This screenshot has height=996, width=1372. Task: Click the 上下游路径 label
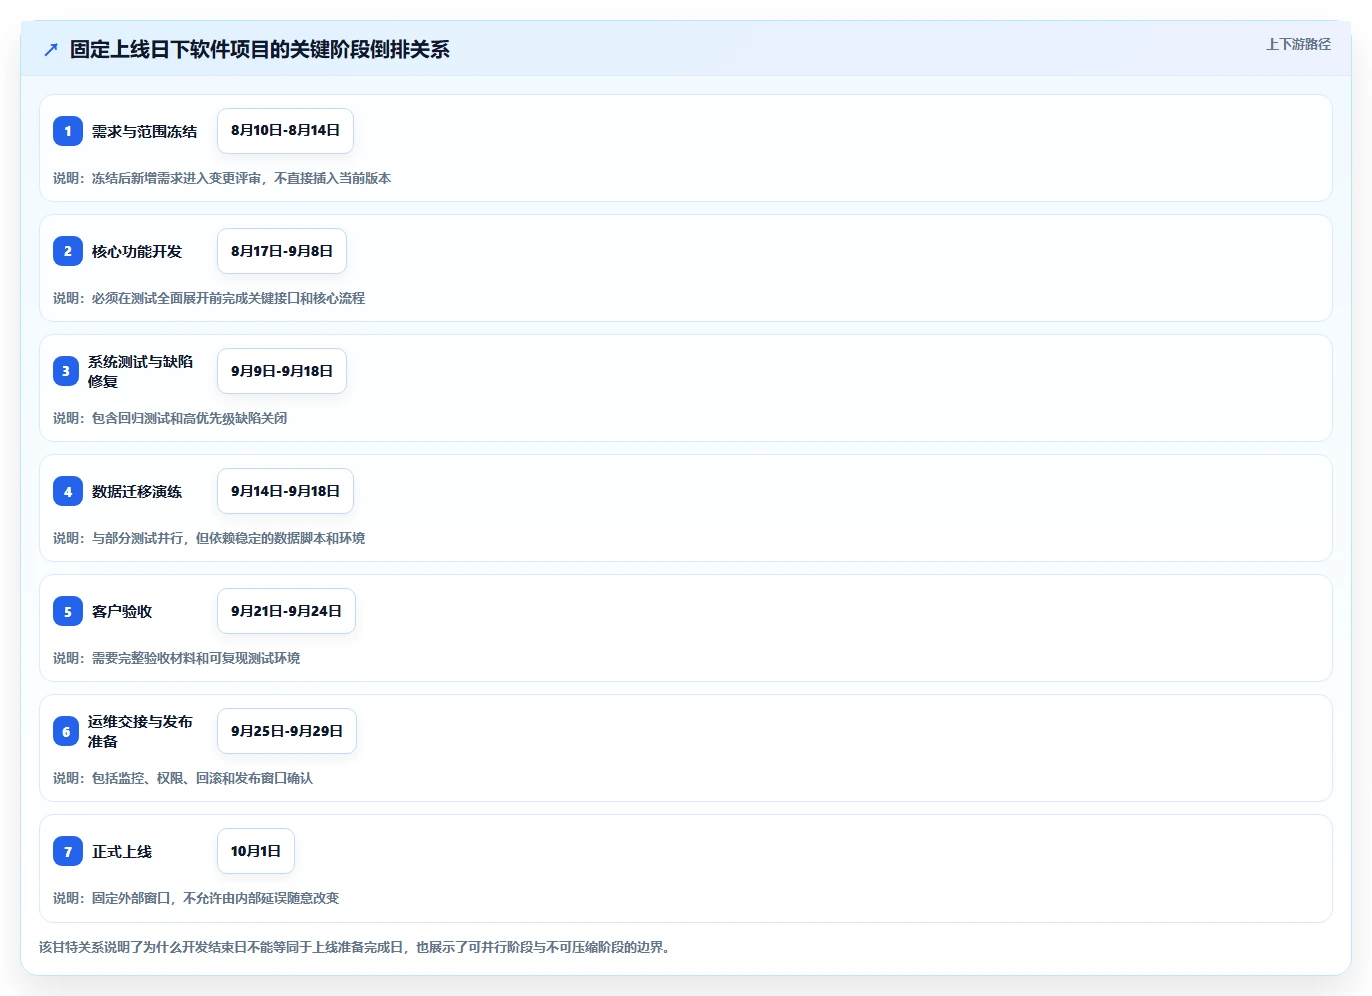click(x=1298, y=44)
